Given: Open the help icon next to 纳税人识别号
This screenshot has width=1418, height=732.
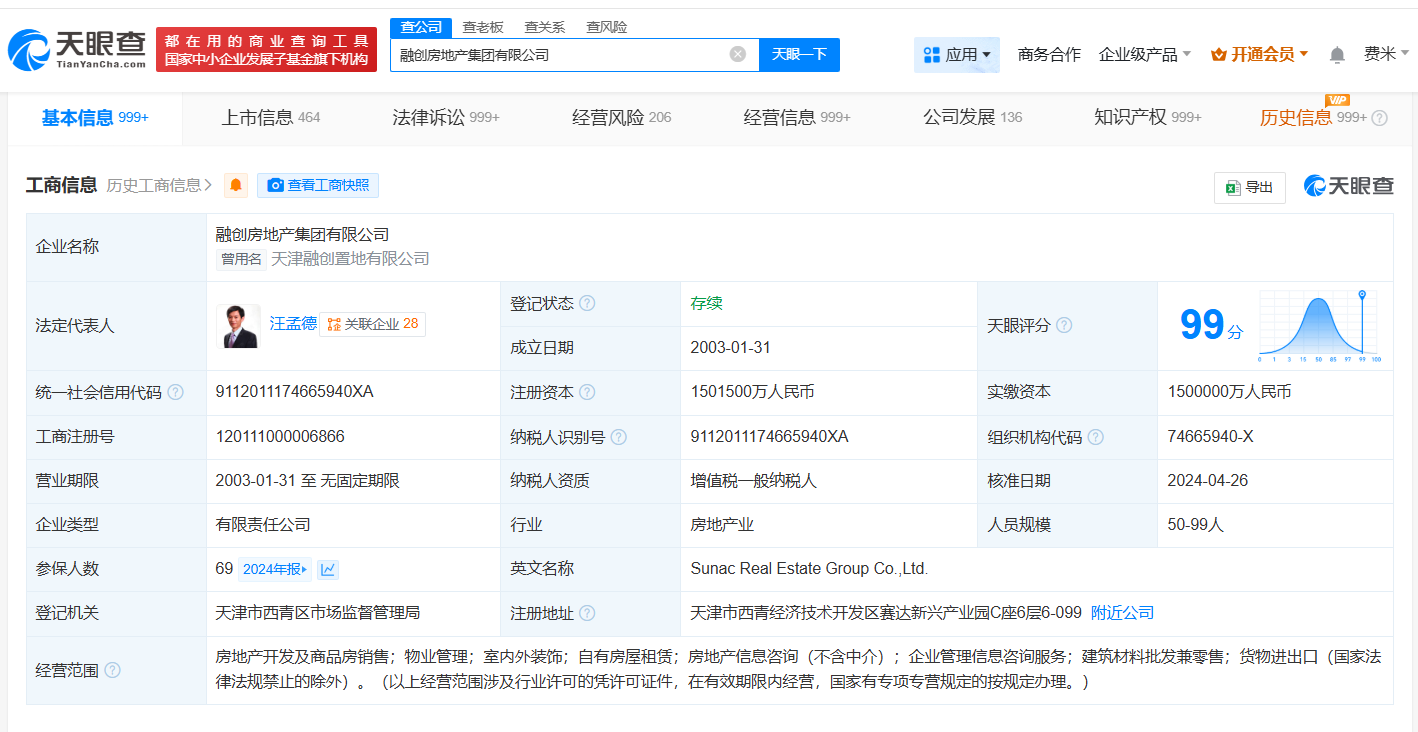Looking at the screenshot, I should tap(619, 437).
